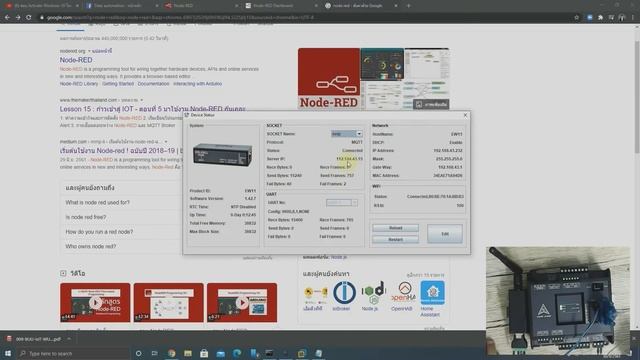640x360 pixels.
Task: Select the node-red Google search tab
Action: point(360,6)
